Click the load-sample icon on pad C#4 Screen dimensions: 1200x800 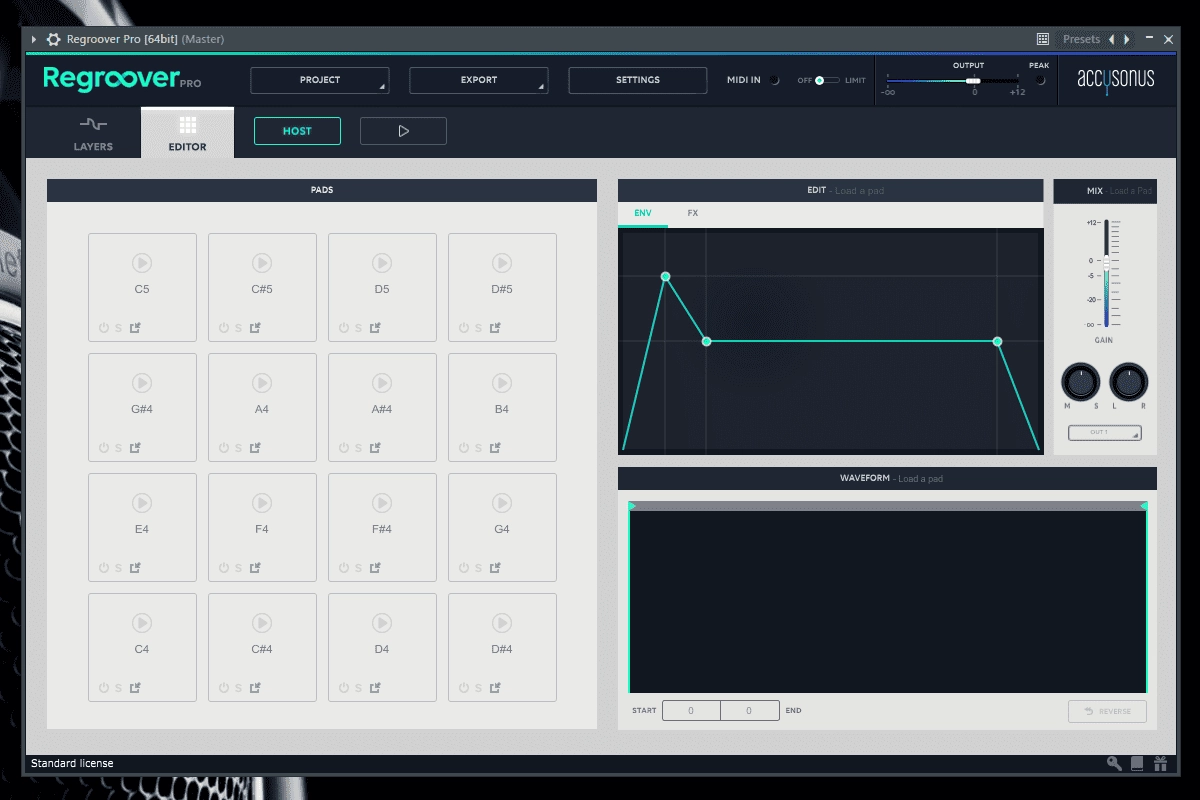click(x=255, y=688)
